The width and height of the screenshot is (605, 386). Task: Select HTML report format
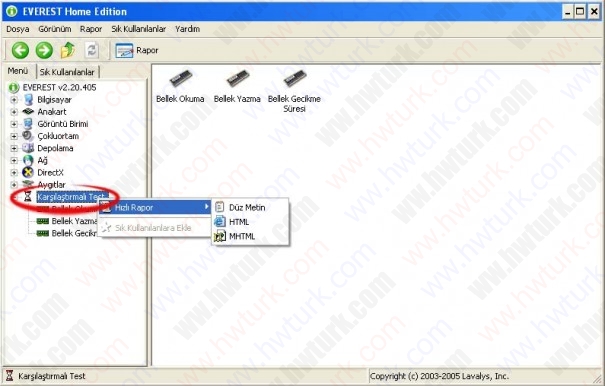pyautogui.click(x=250, y=222)
